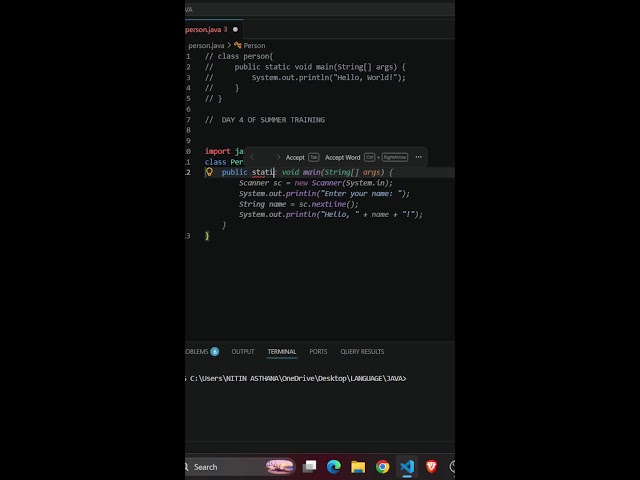Screen dimensions: 640x480
Task: Click suggested 'String name = sc.nextLine()' line
Action: pos(298,204)
